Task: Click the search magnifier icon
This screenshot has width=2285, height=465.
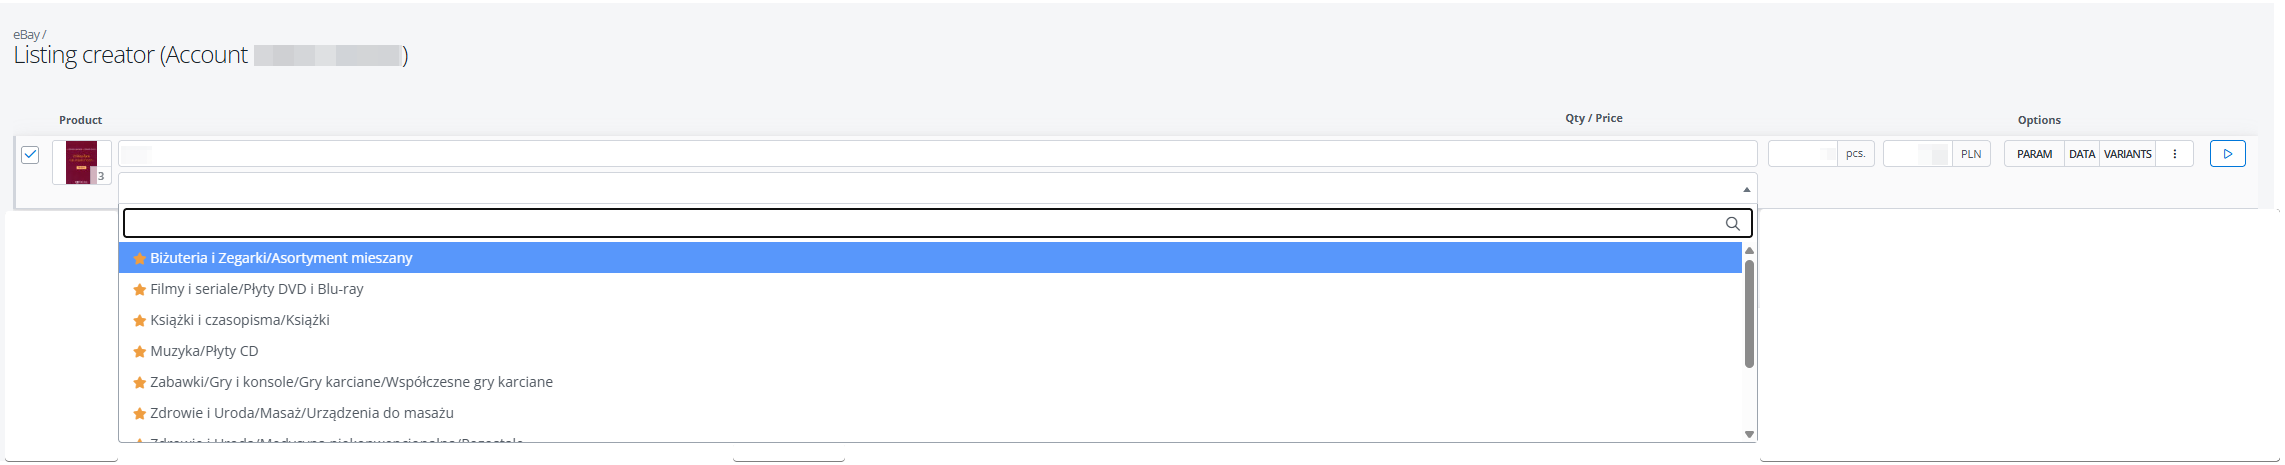Action: 1732,224
